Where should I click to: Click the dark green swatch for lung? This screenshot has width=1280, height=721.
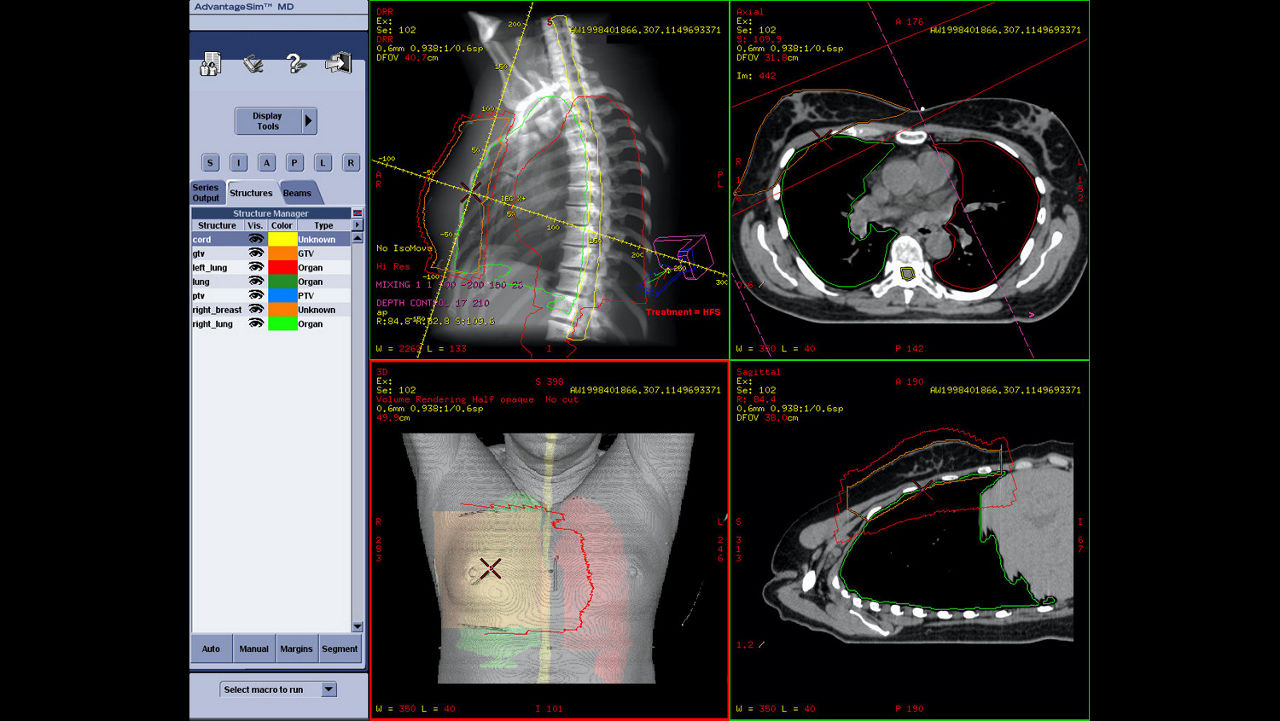(282, 282)
